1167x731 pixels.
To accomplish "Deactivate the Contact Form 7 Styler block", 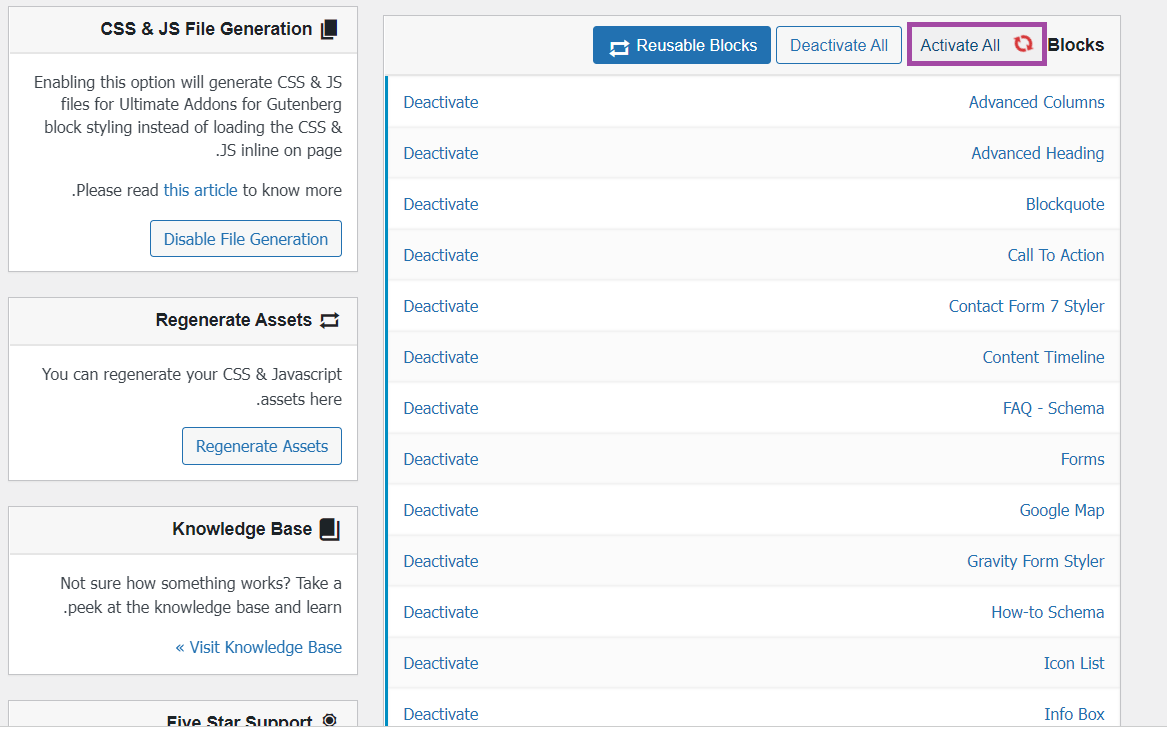I will pyautogui.click(x=441, y=306).
